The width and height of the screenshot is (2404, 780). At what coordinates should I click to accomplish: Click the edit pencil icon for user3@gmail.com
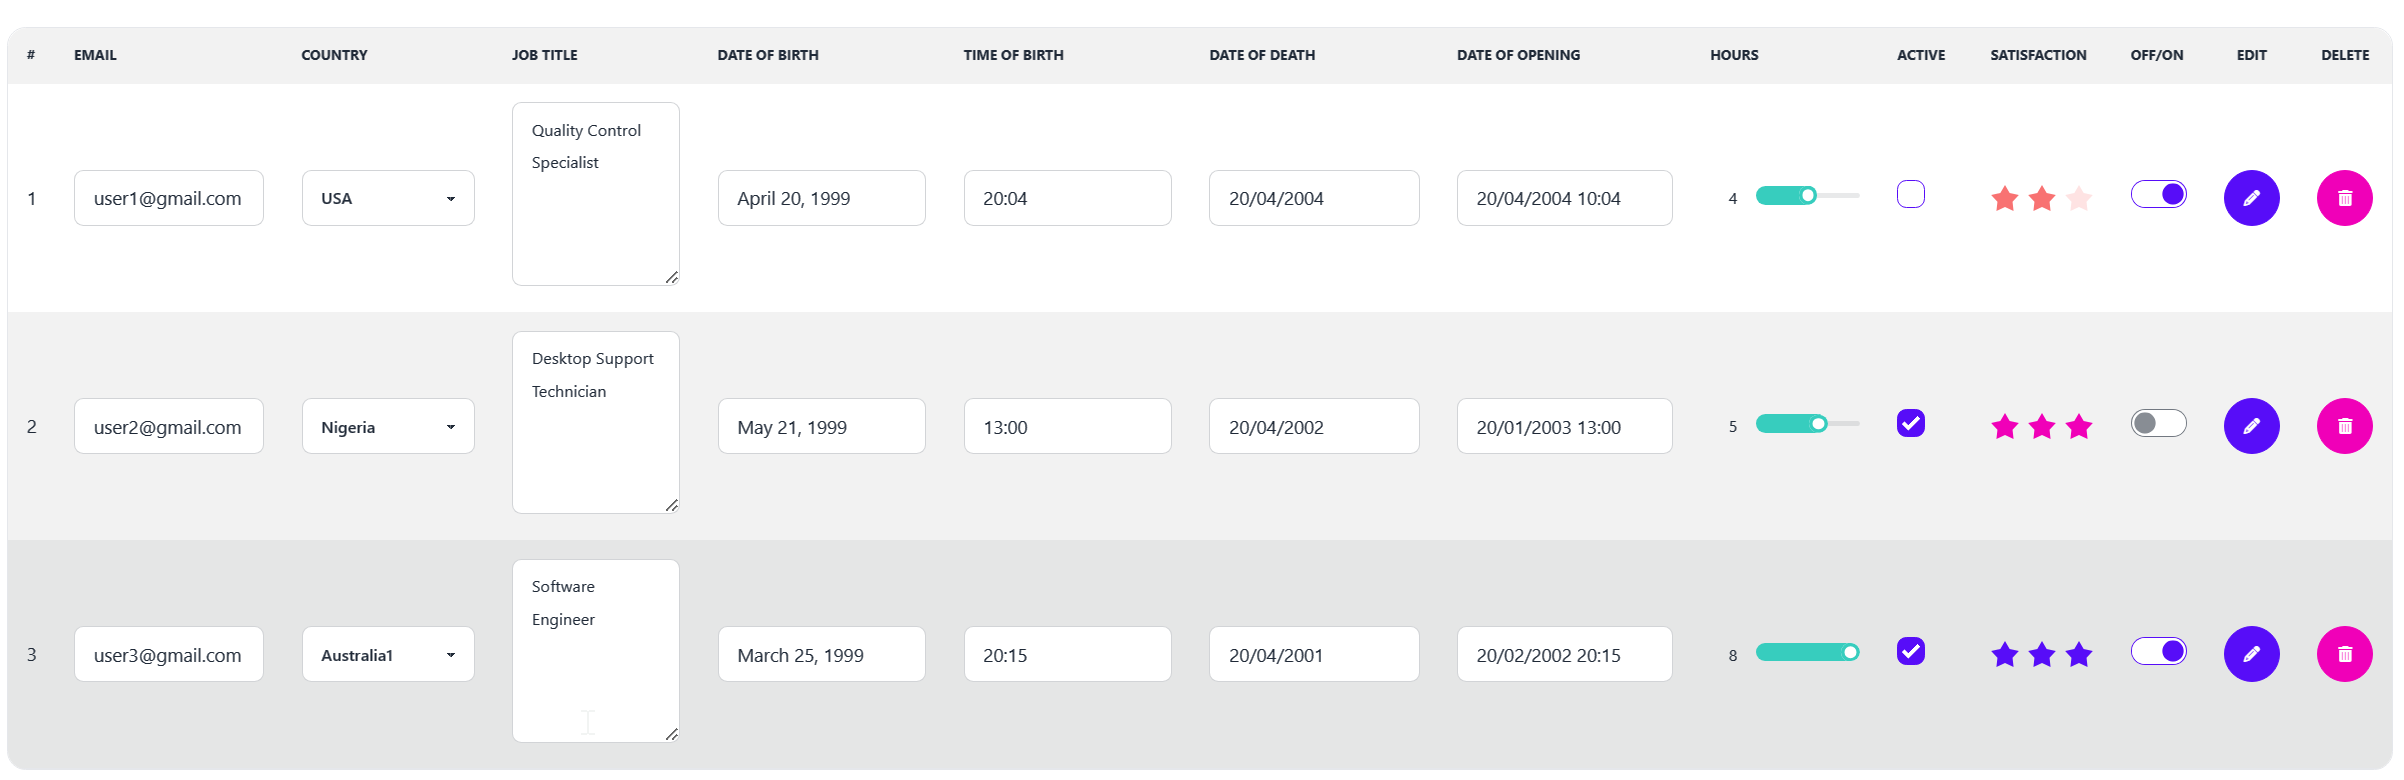click(x=2251, y=654)
